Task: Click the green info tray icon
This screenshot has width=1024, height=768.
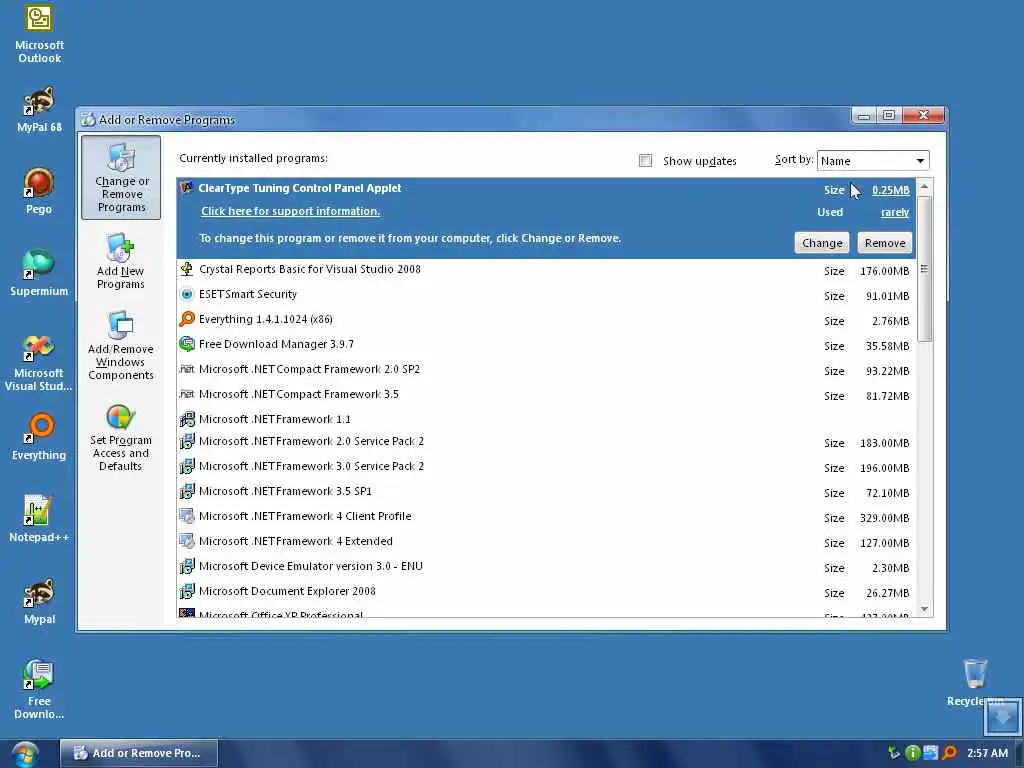Action: pyautogui.click(x=912, y=753)
